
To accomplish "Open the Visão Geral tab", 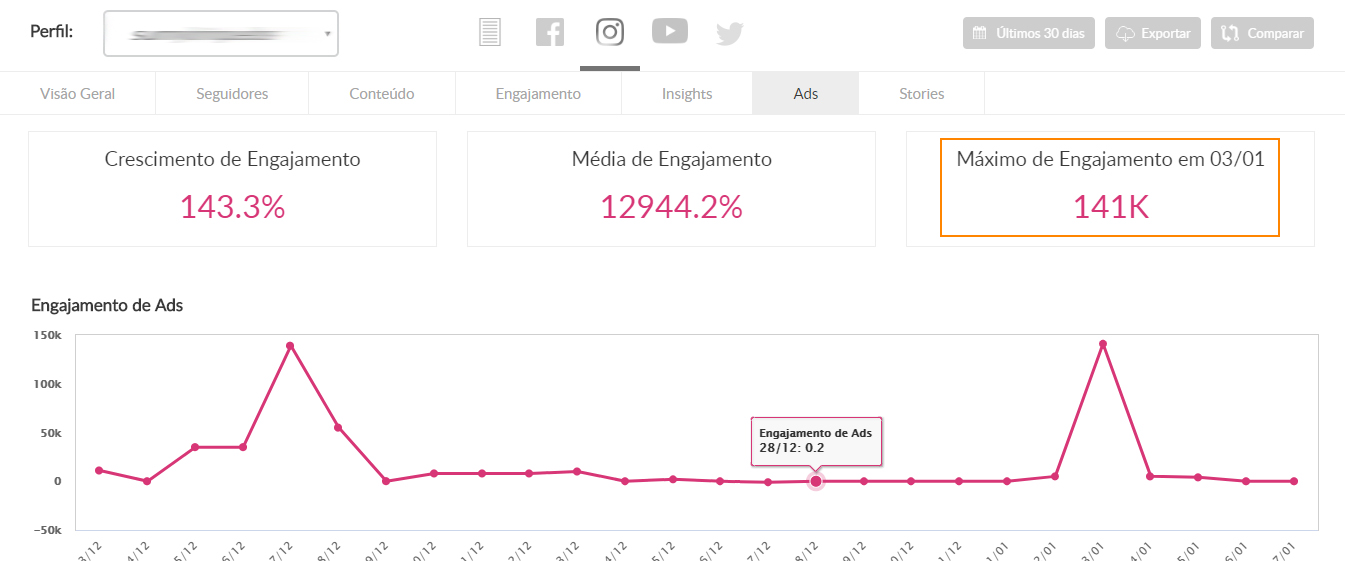I will pos(78,93).
